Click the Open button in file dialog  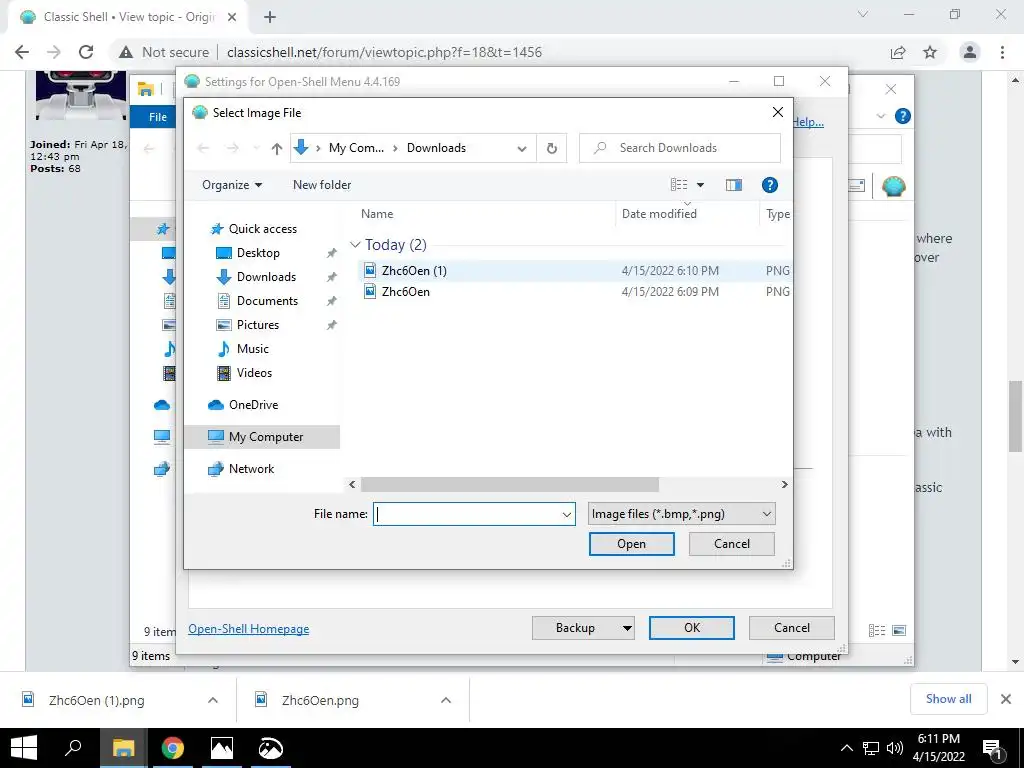pos(632,544)
